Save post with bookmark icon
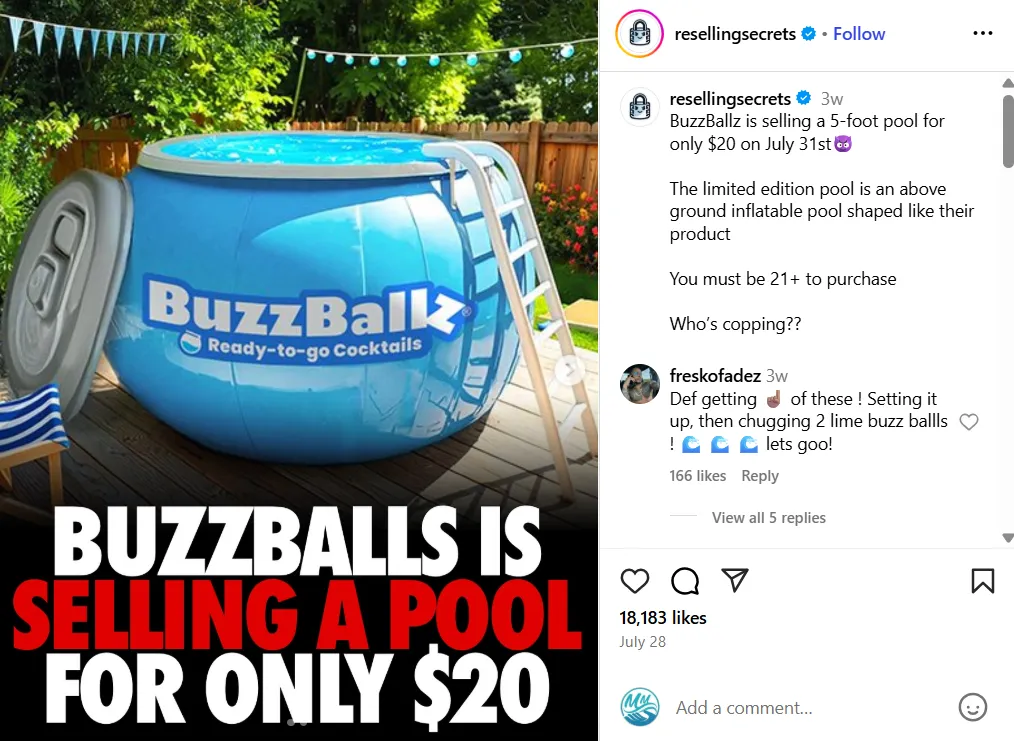 (982, 581)
